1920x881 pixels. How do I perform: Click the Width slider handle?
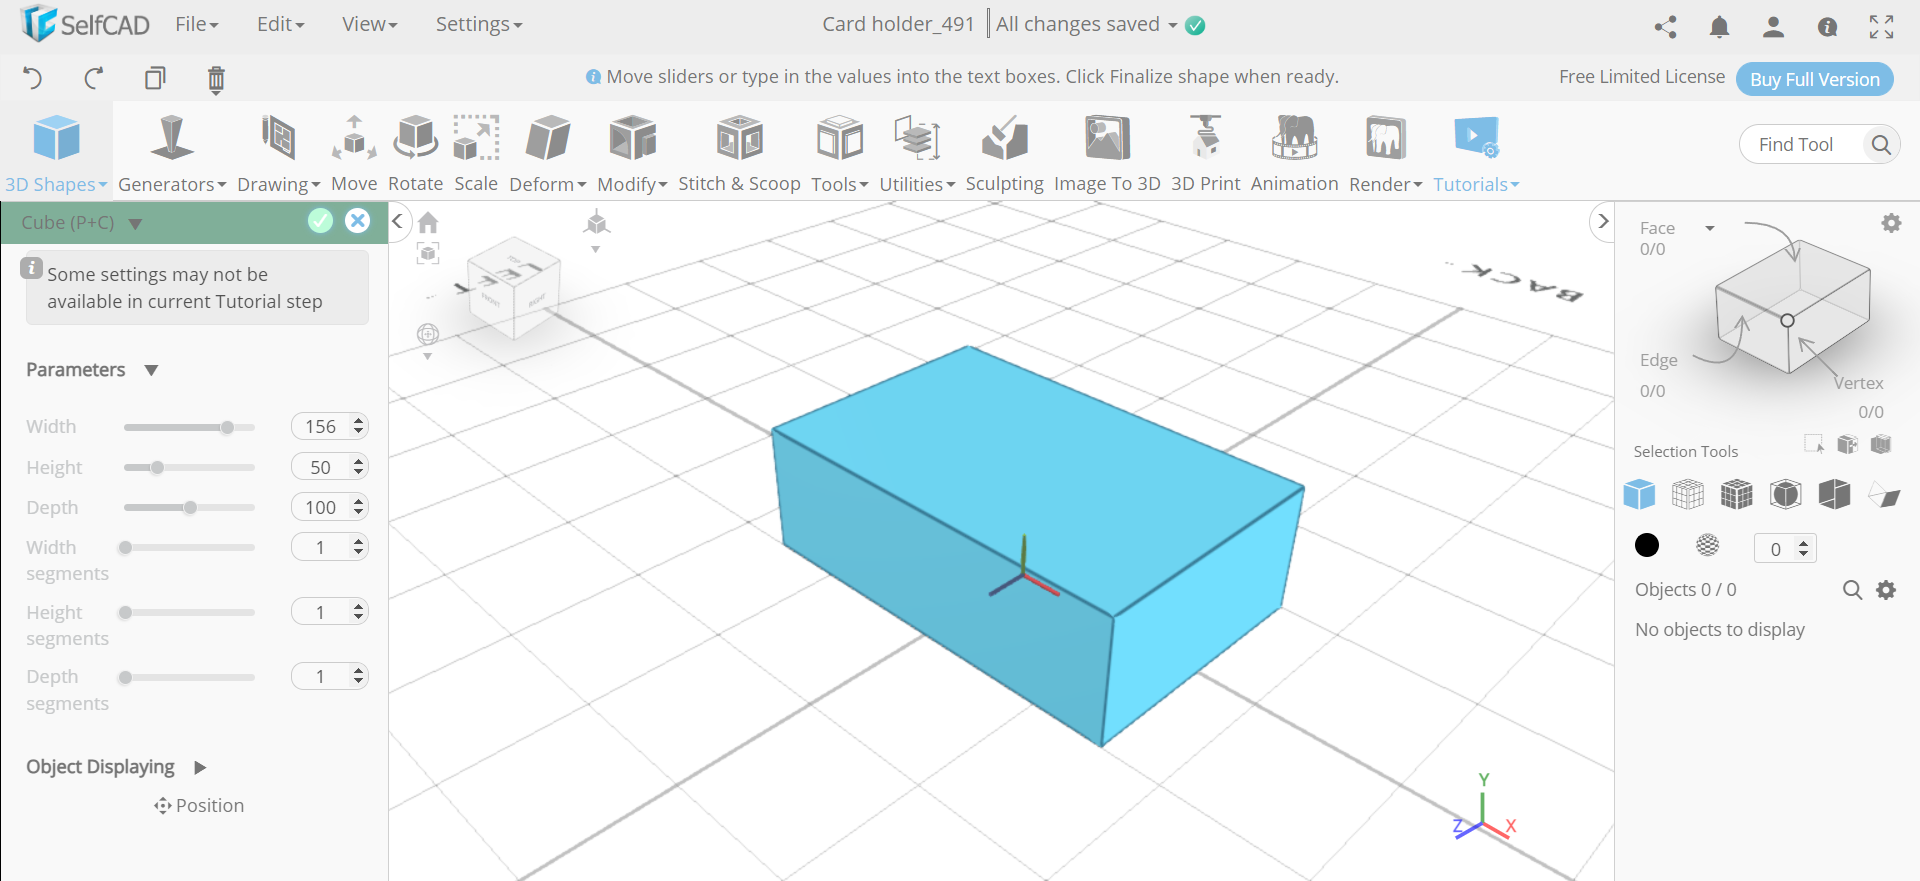click(x=227, y=427)
